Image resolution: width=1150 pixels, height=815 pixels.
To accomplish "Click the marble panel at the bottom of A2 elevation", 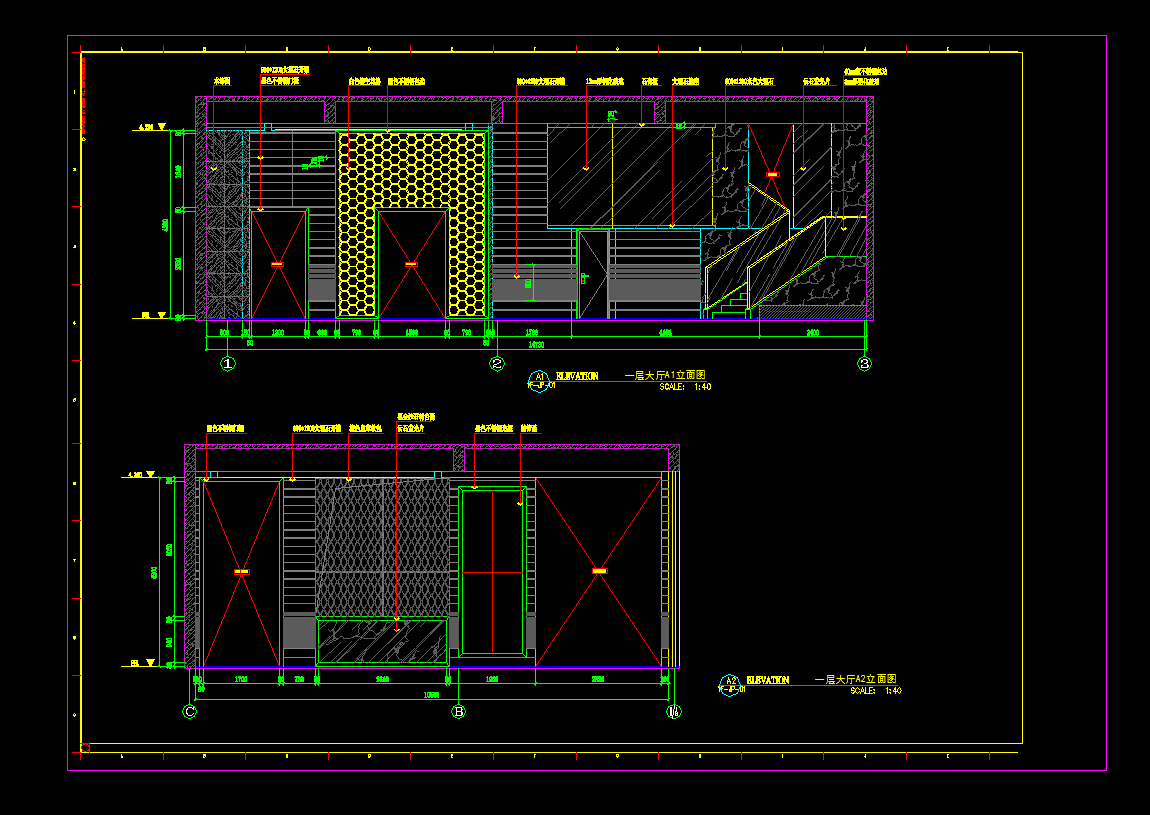I will pos(382,641).
